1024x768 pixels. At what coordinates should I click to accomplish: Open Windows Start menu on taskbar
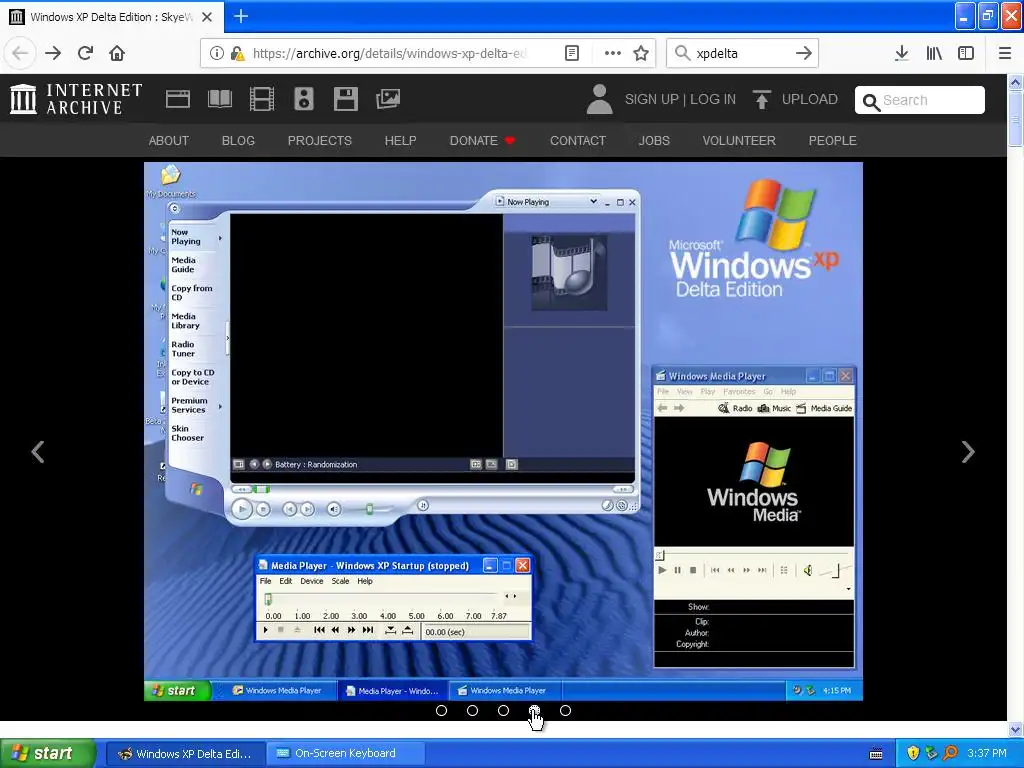pos(48,753)
